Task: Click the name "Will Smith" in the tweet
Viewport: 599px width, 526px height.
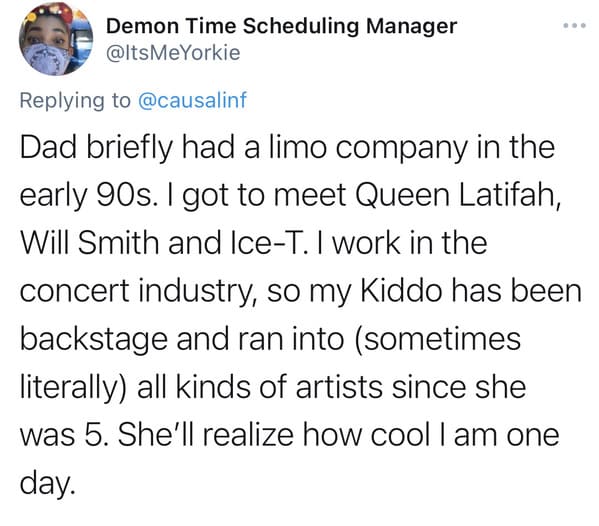Action: [x=90, y=243]
